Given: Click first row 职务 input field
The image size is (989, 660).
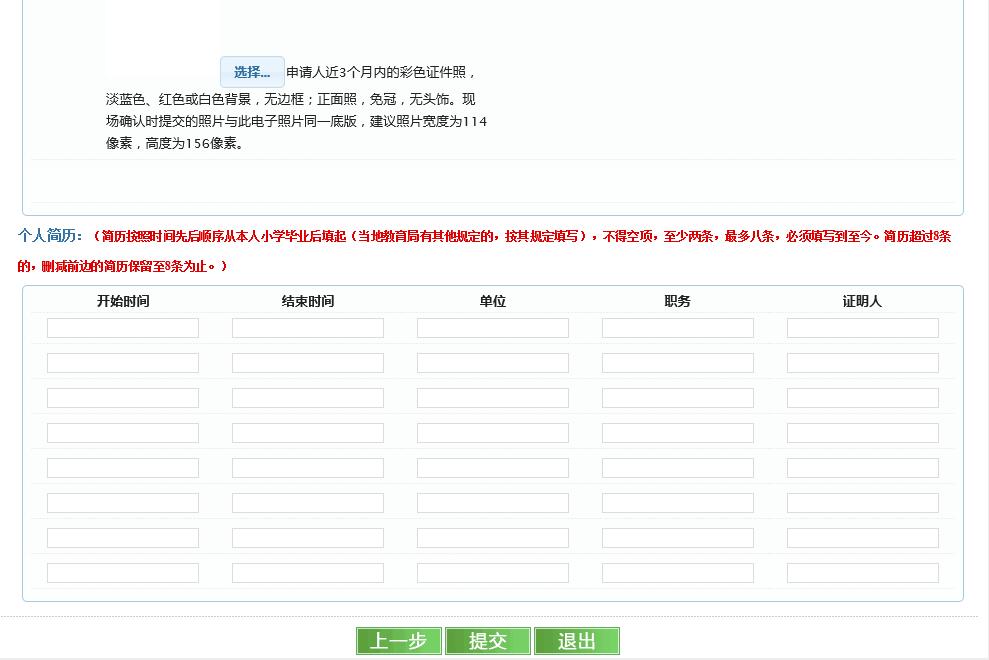Looking at the screenshot, I should click(678, 328).
